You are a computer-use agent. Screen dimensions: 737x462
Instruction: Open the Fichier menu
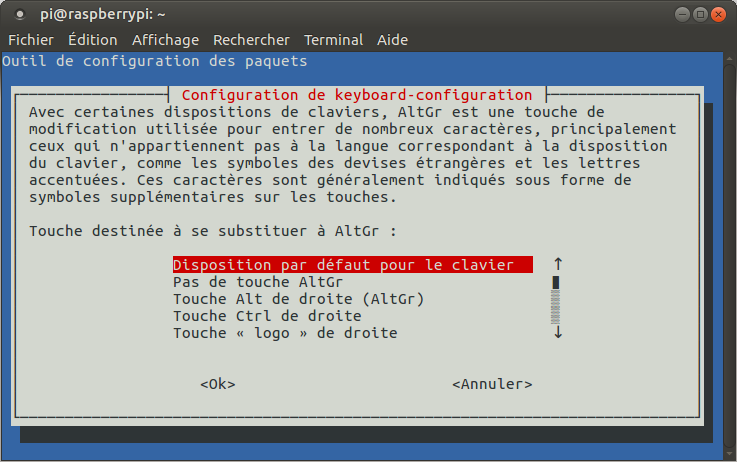[x=31, y=40]
